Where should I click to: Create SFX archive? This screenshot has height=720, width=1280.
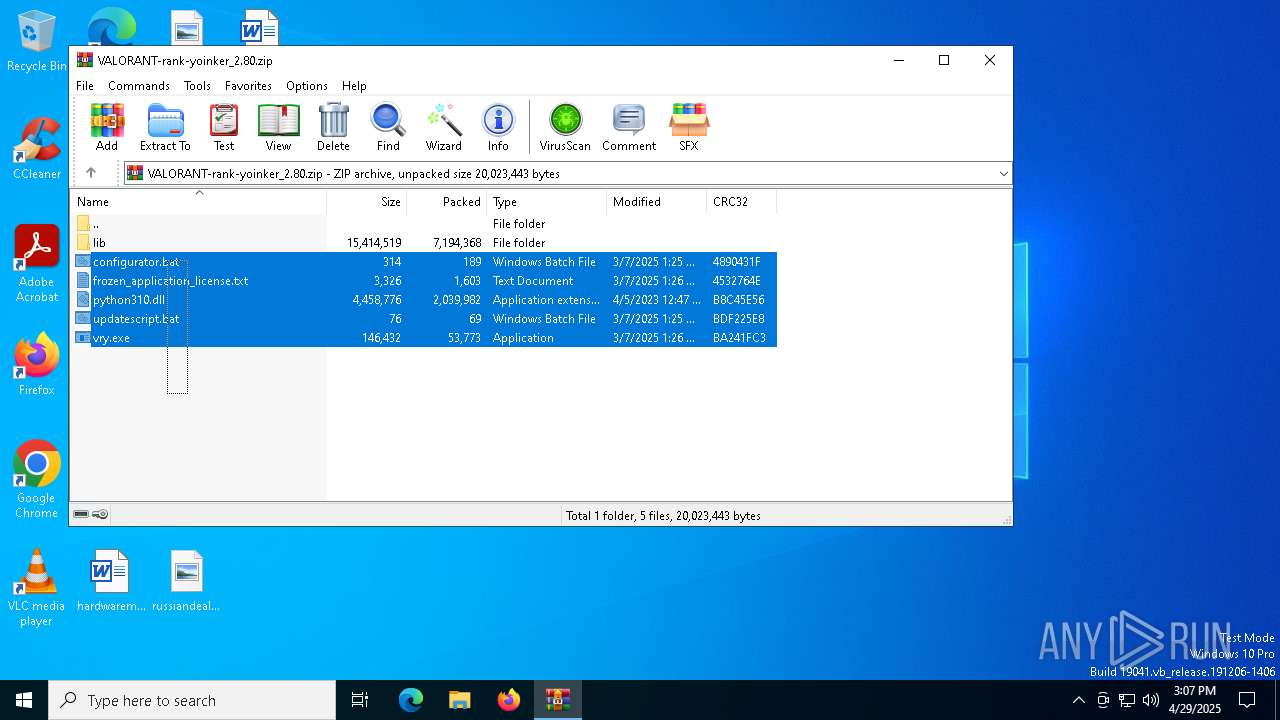[689, 127]
